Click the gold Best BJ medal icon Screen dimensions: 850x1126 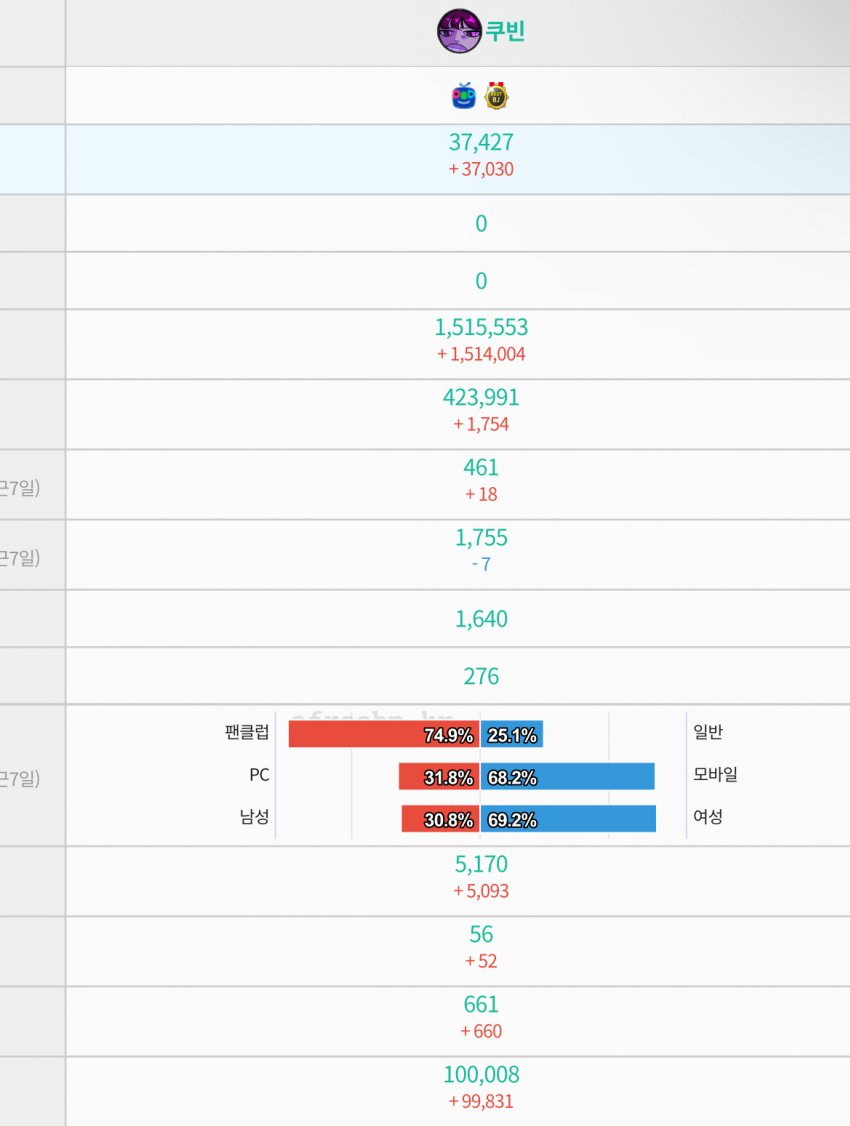click(x=496, y=96)
